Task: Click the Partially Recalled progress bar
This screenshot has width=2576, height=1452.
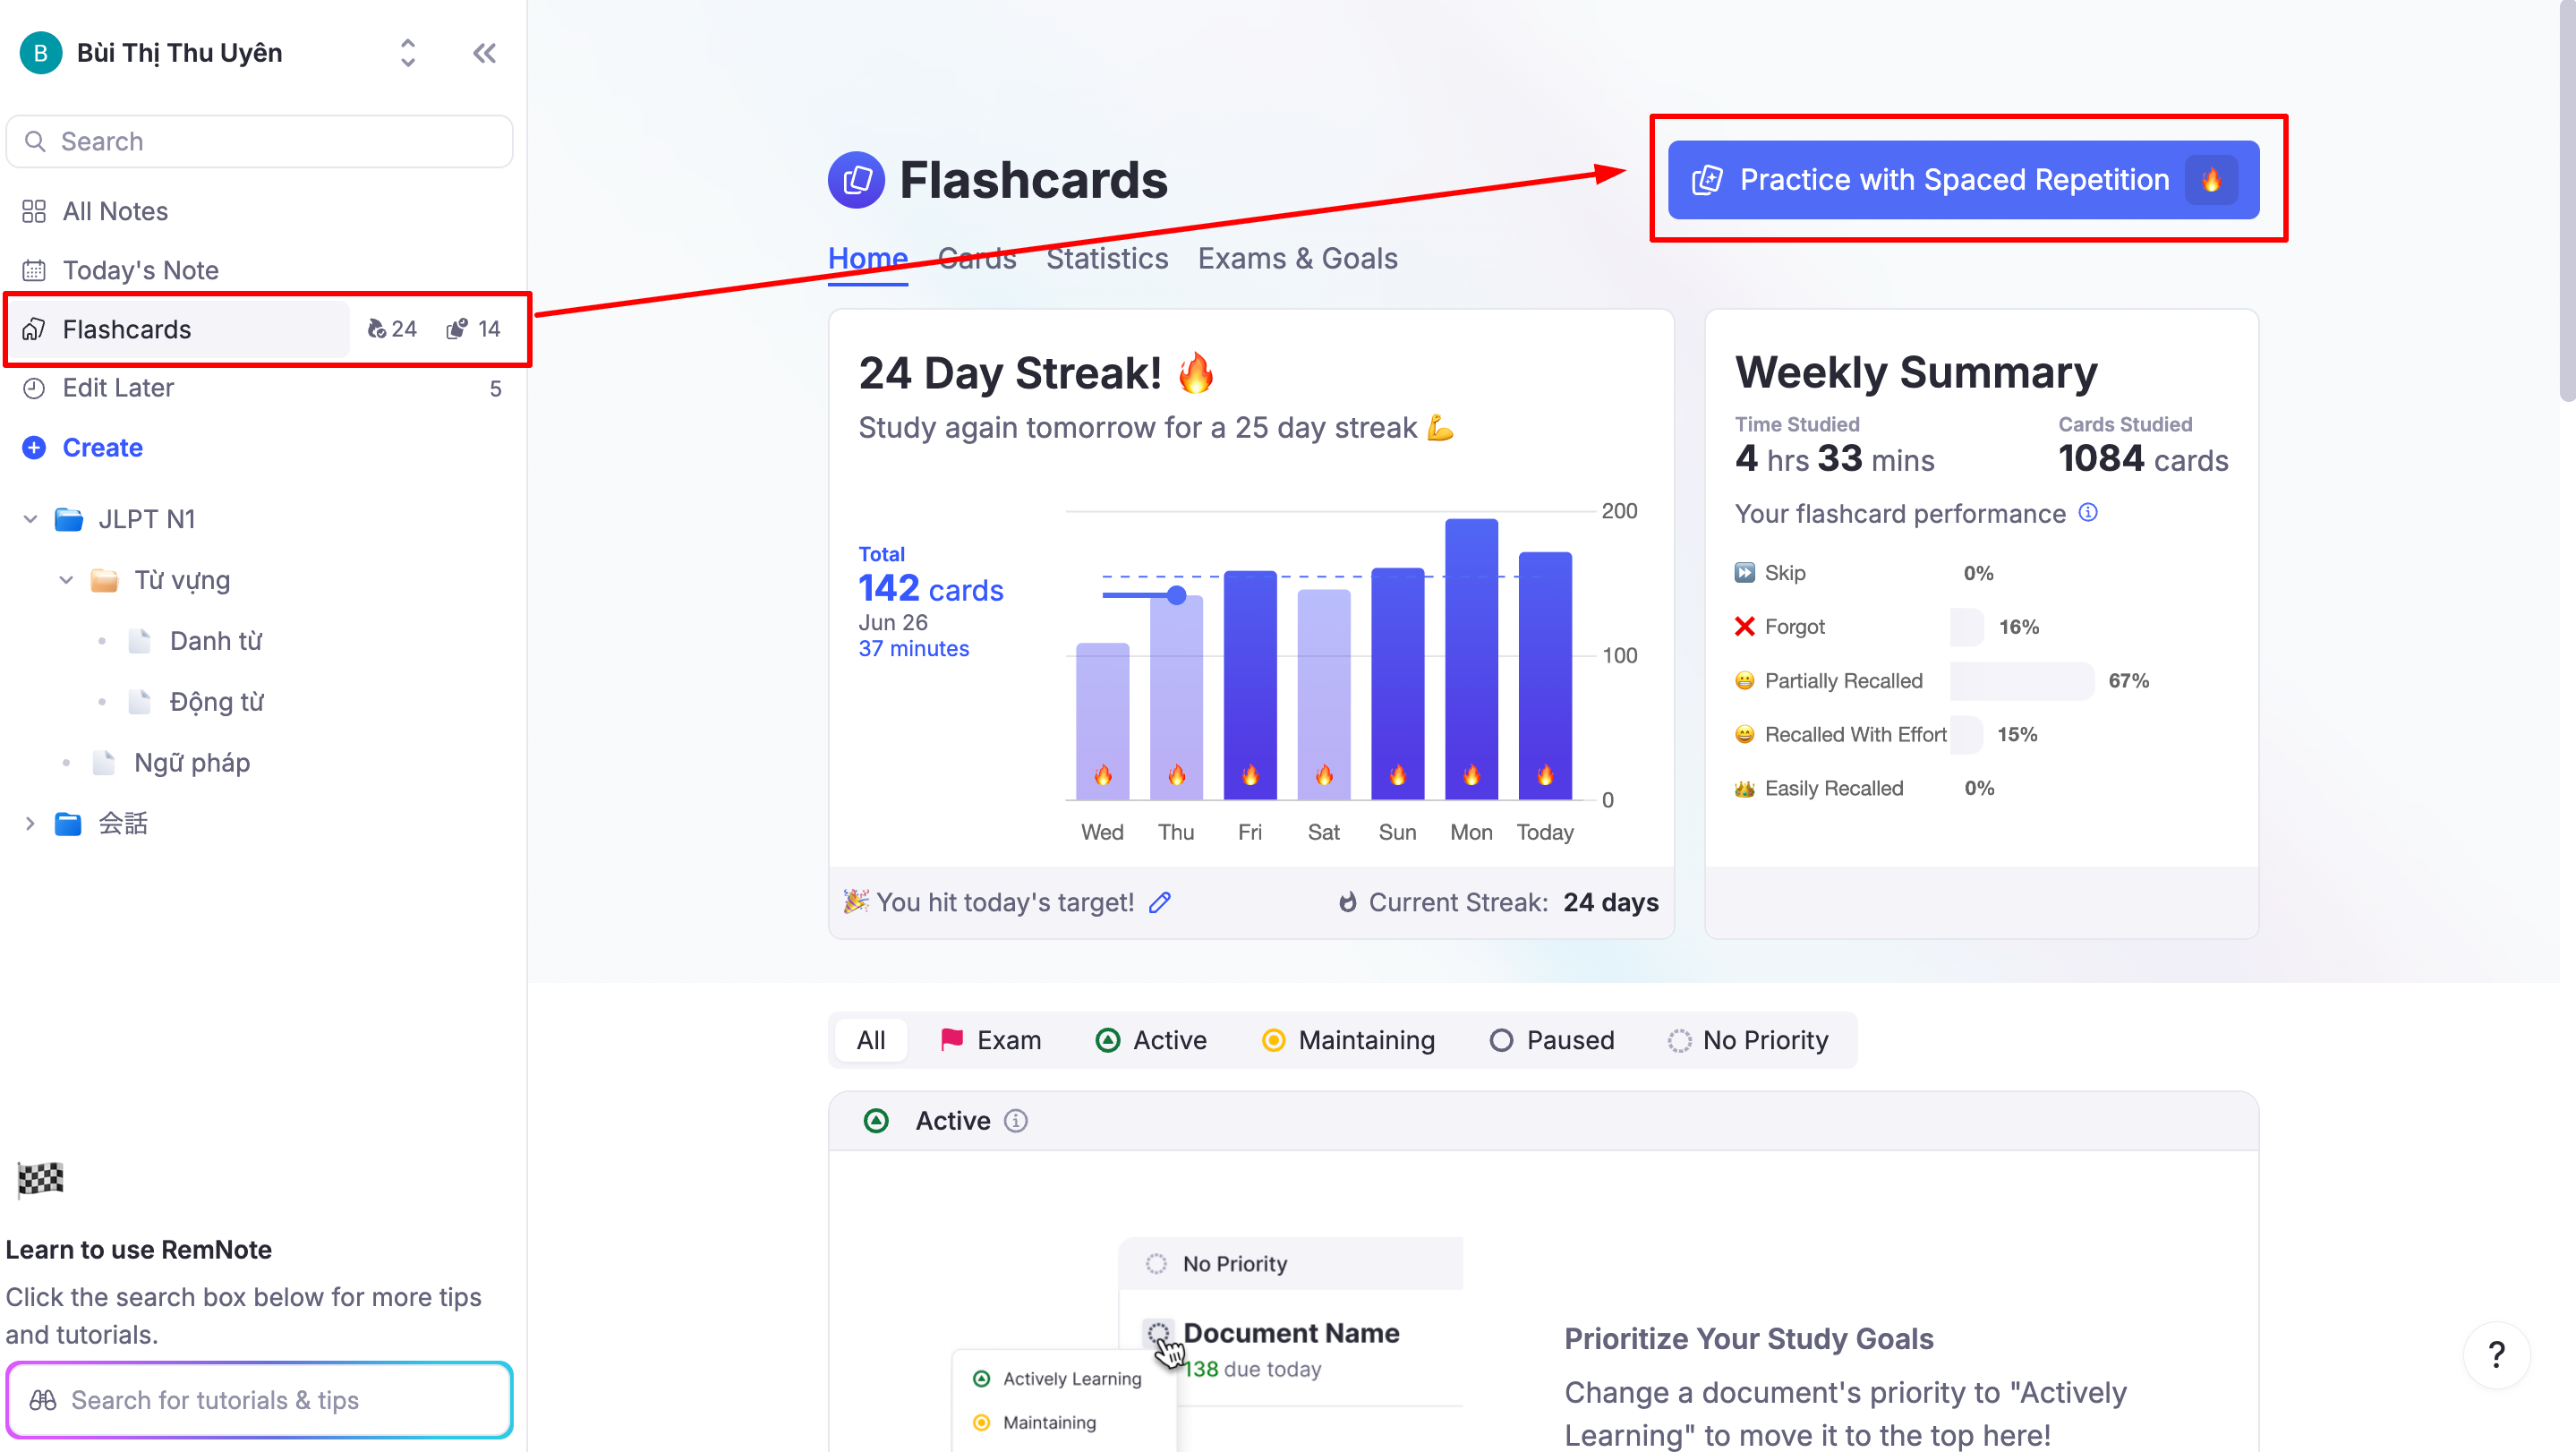Action: point(2021,681)
